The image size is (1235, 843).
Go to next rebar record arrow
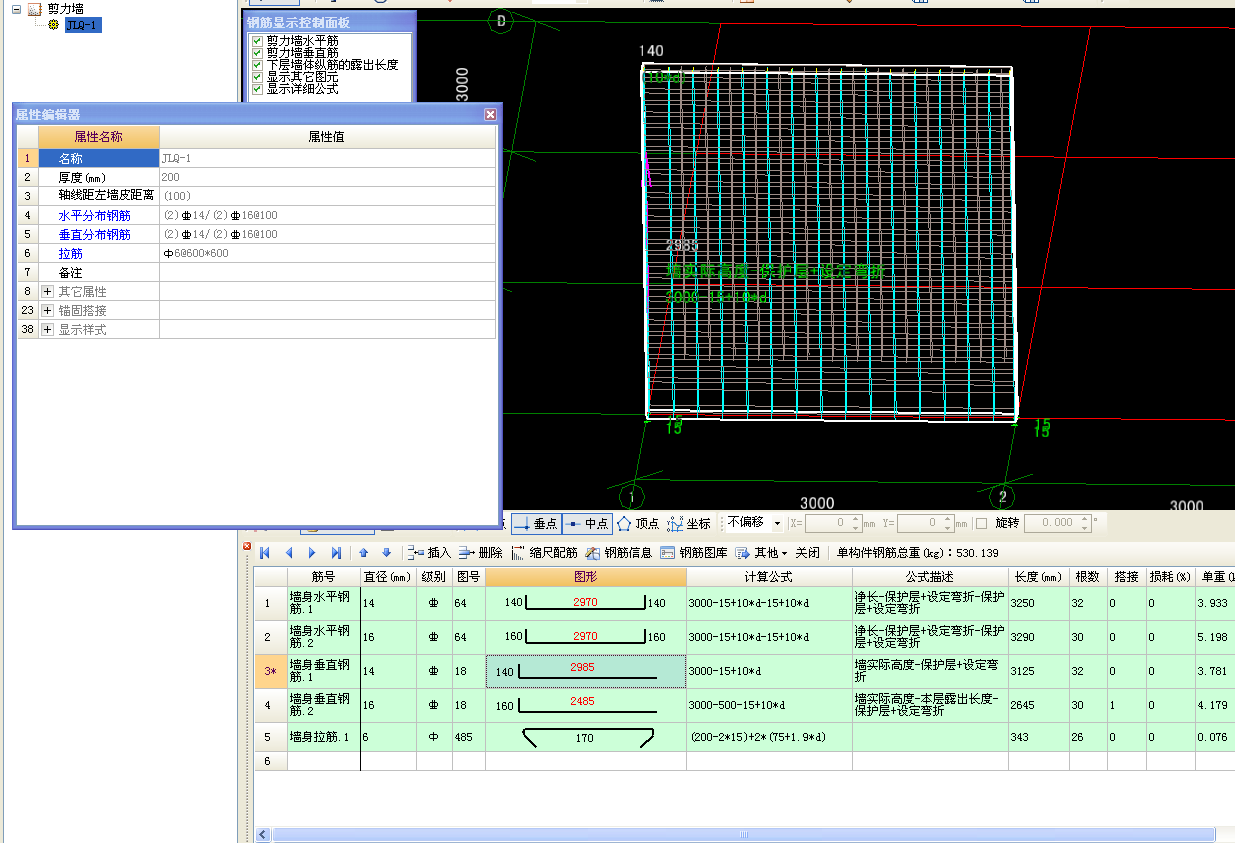pos(312,552)
